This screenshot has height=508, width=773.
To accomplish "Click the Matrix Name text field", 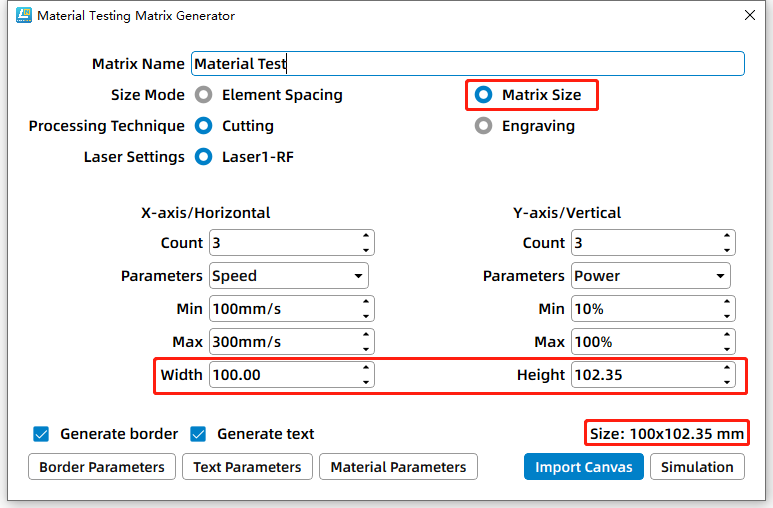I will click(x=467, y=64).
